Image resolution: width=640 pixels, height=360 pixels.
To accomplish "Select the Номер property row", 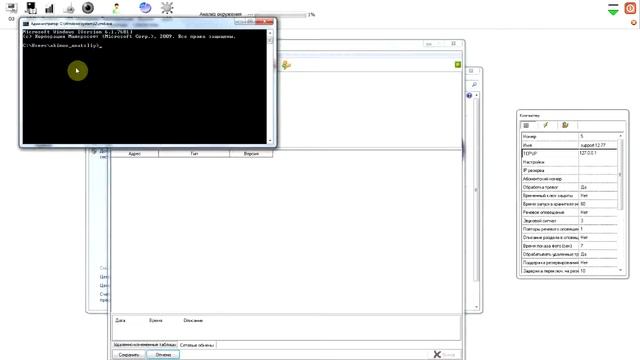I will [x=569, y=136].
